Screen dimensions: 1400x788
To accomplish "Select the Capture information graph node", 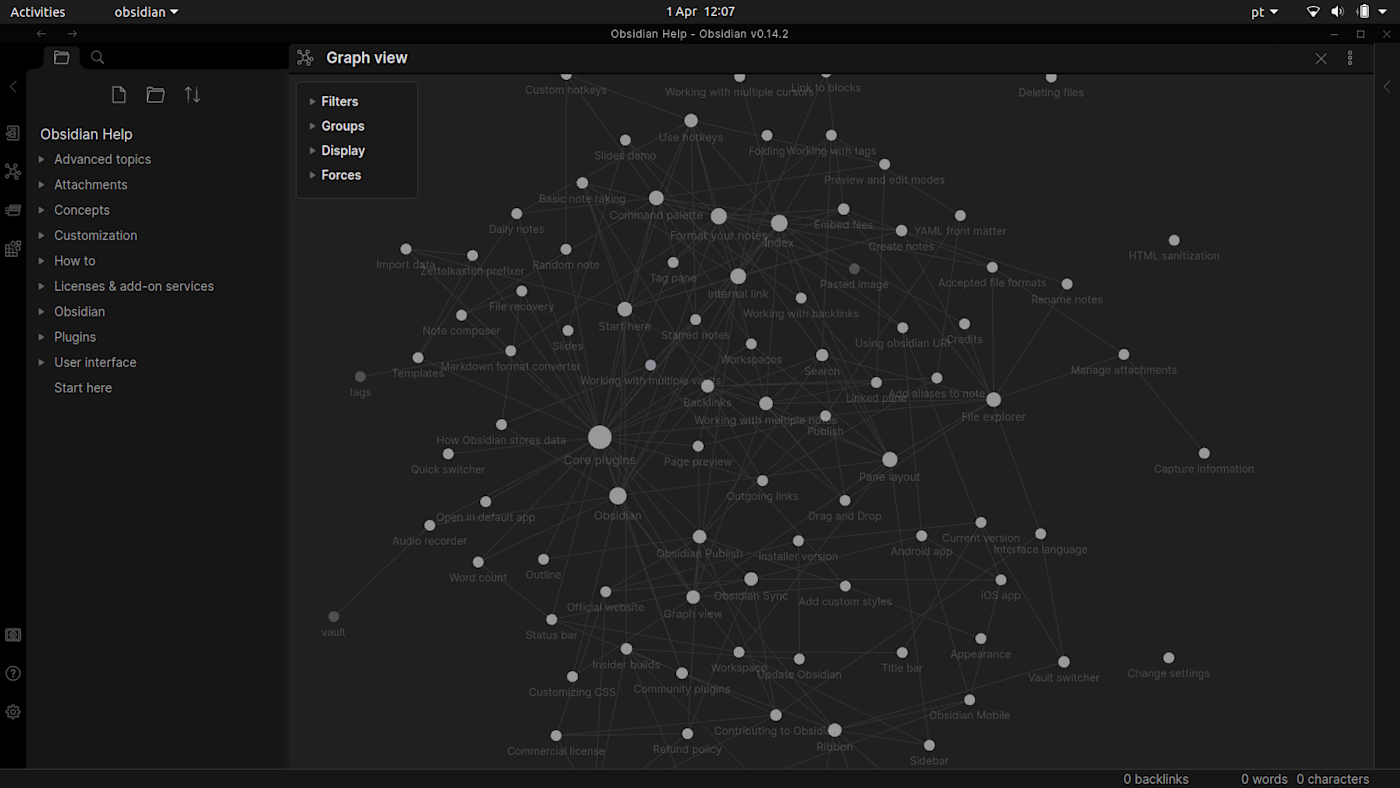I will click(x=1204, y=453).
